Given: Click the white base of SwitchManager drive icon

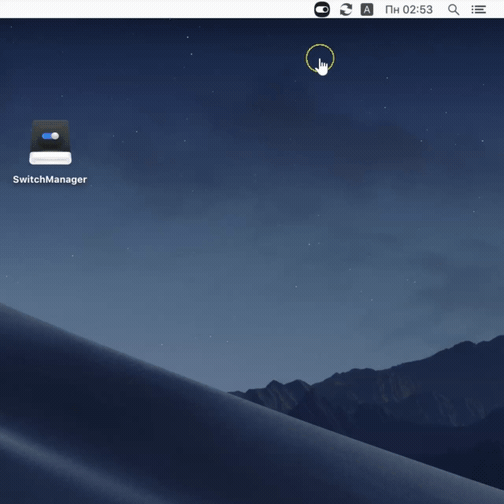Looking at the screenshot, I should (50, 158).
